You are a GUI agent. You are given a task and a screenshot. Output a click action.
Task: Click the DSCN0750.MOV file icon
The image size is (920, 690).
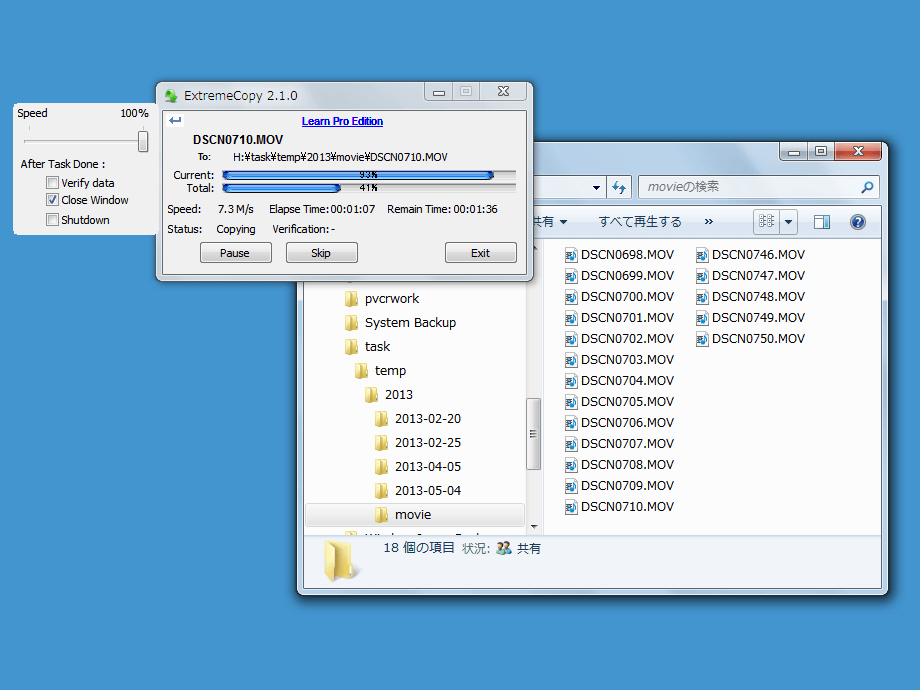tap(702, 339)
